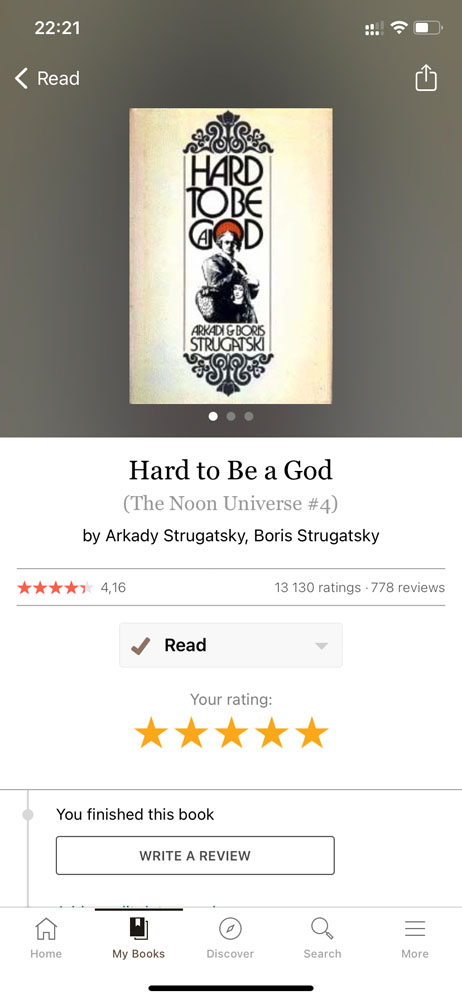Expand the Read shelf dropdown arrow
This screenshot has height=1000, width=462.
click(322, 645)
